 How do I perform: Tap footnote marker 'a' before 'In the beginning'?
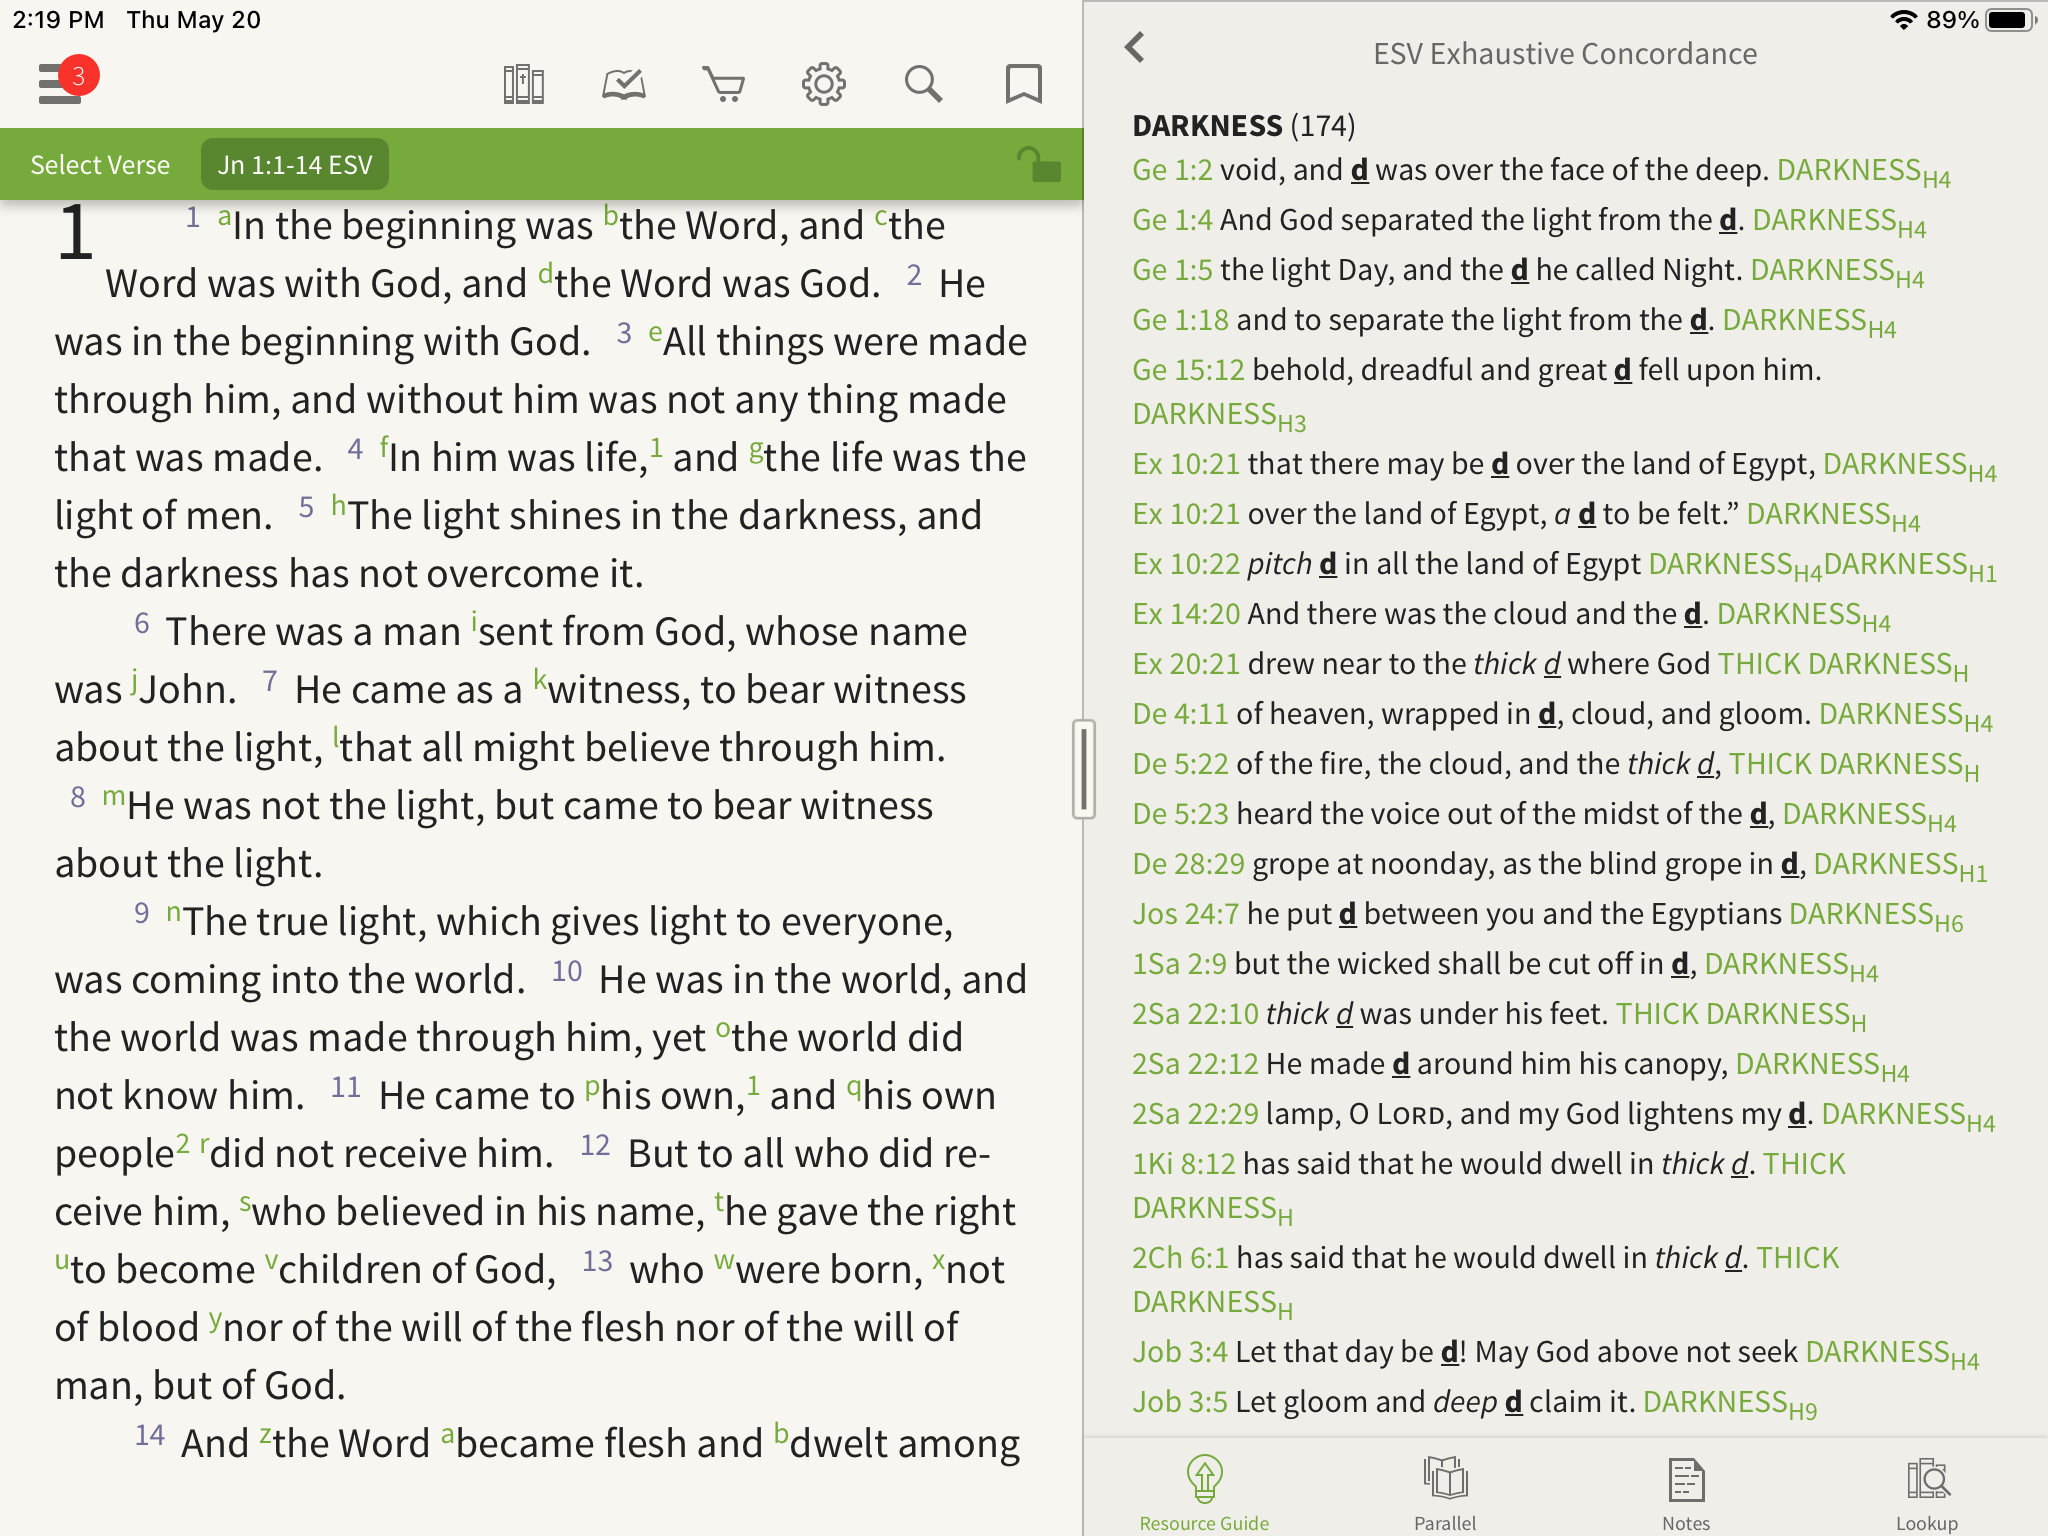tap(224, 216)
